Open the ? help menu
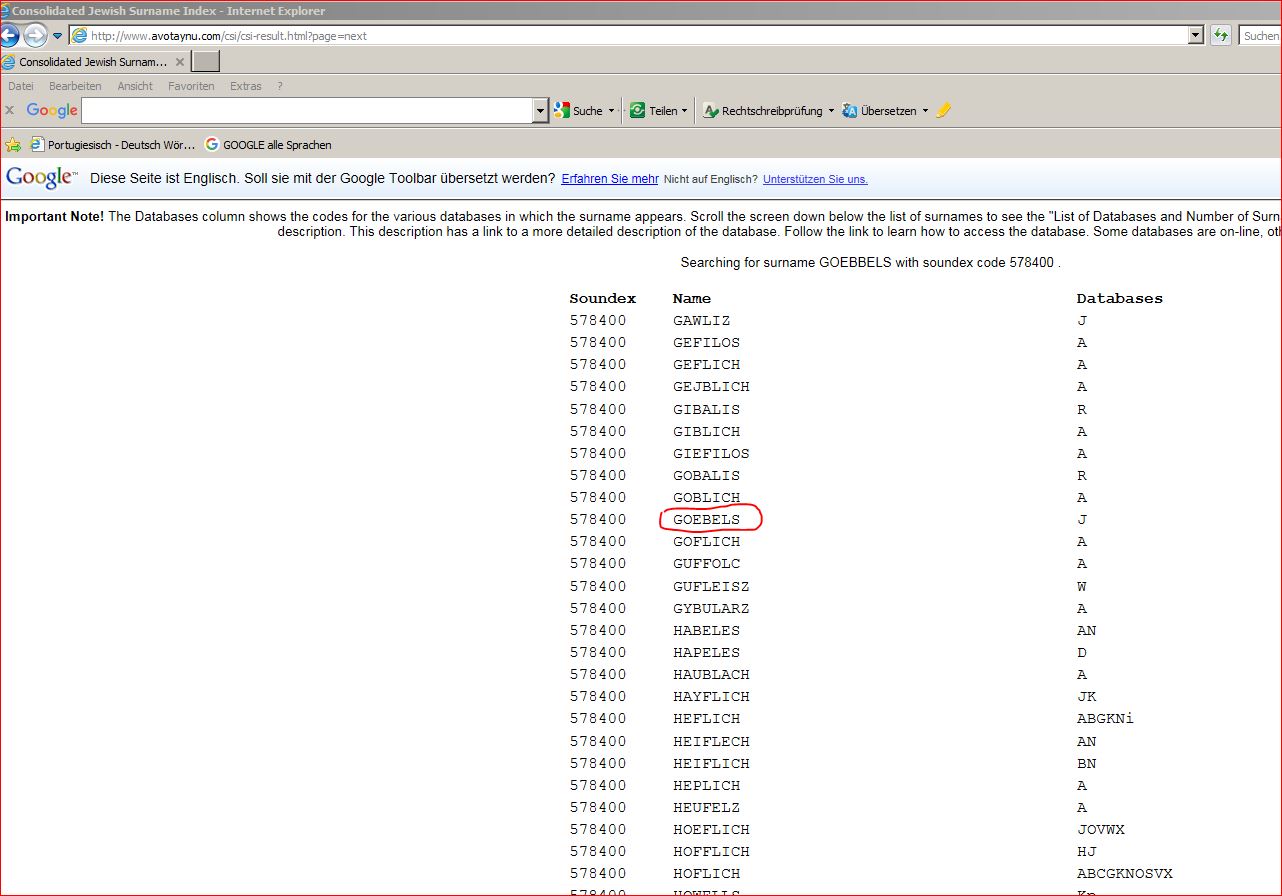The width and height of the screenshot is (1282, 896). [280, 86]
